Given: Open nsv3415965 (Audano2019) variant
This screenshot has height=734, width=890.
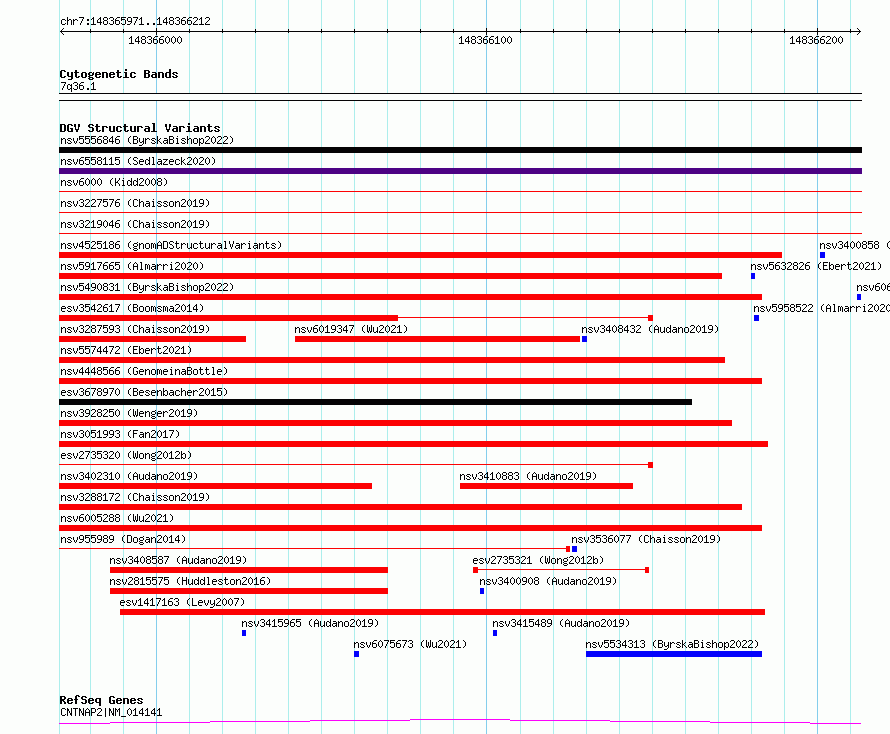Looking at the screenshot, I should 310,623.
